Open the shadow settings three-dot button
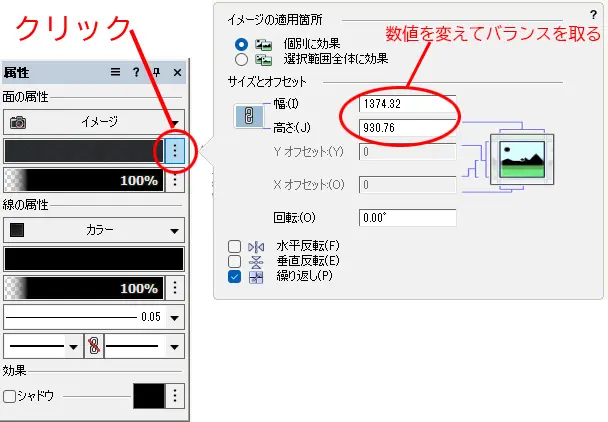The width and height of the screenshot is (608, 422). [x=175, y=396]
